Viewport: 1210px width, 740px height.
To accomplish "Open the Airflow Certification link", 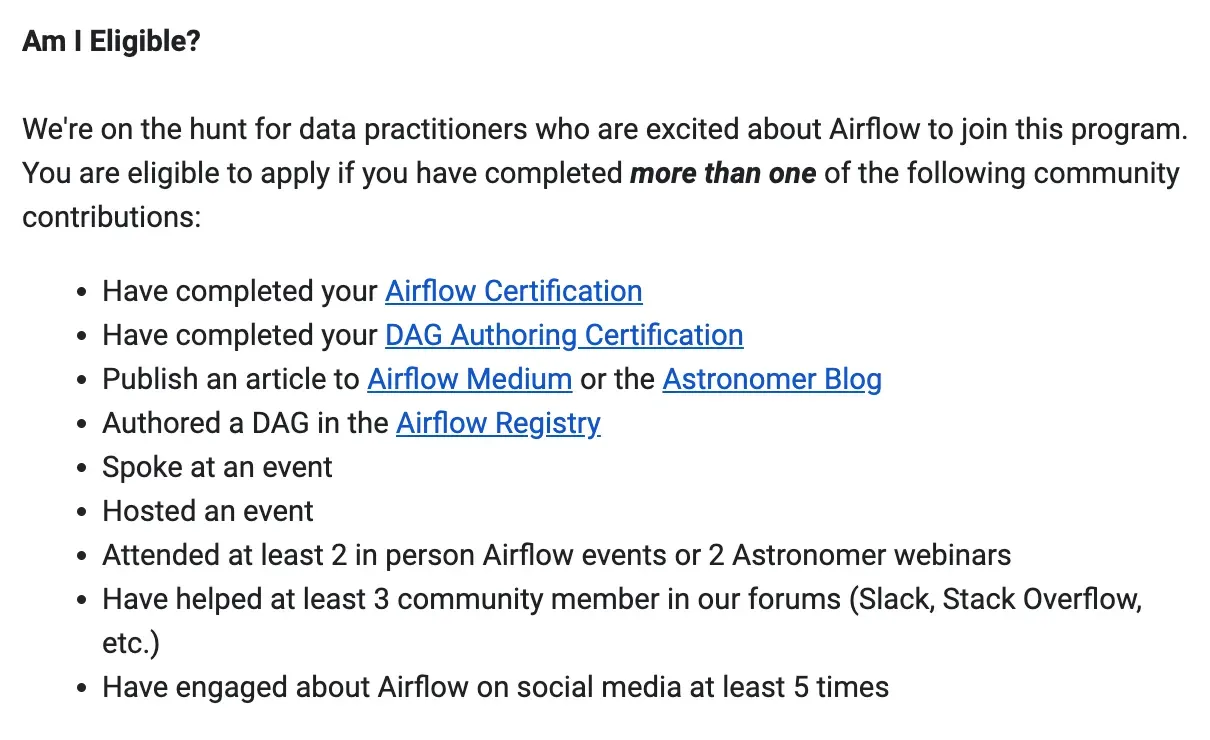I will click(x=513, y=291).
